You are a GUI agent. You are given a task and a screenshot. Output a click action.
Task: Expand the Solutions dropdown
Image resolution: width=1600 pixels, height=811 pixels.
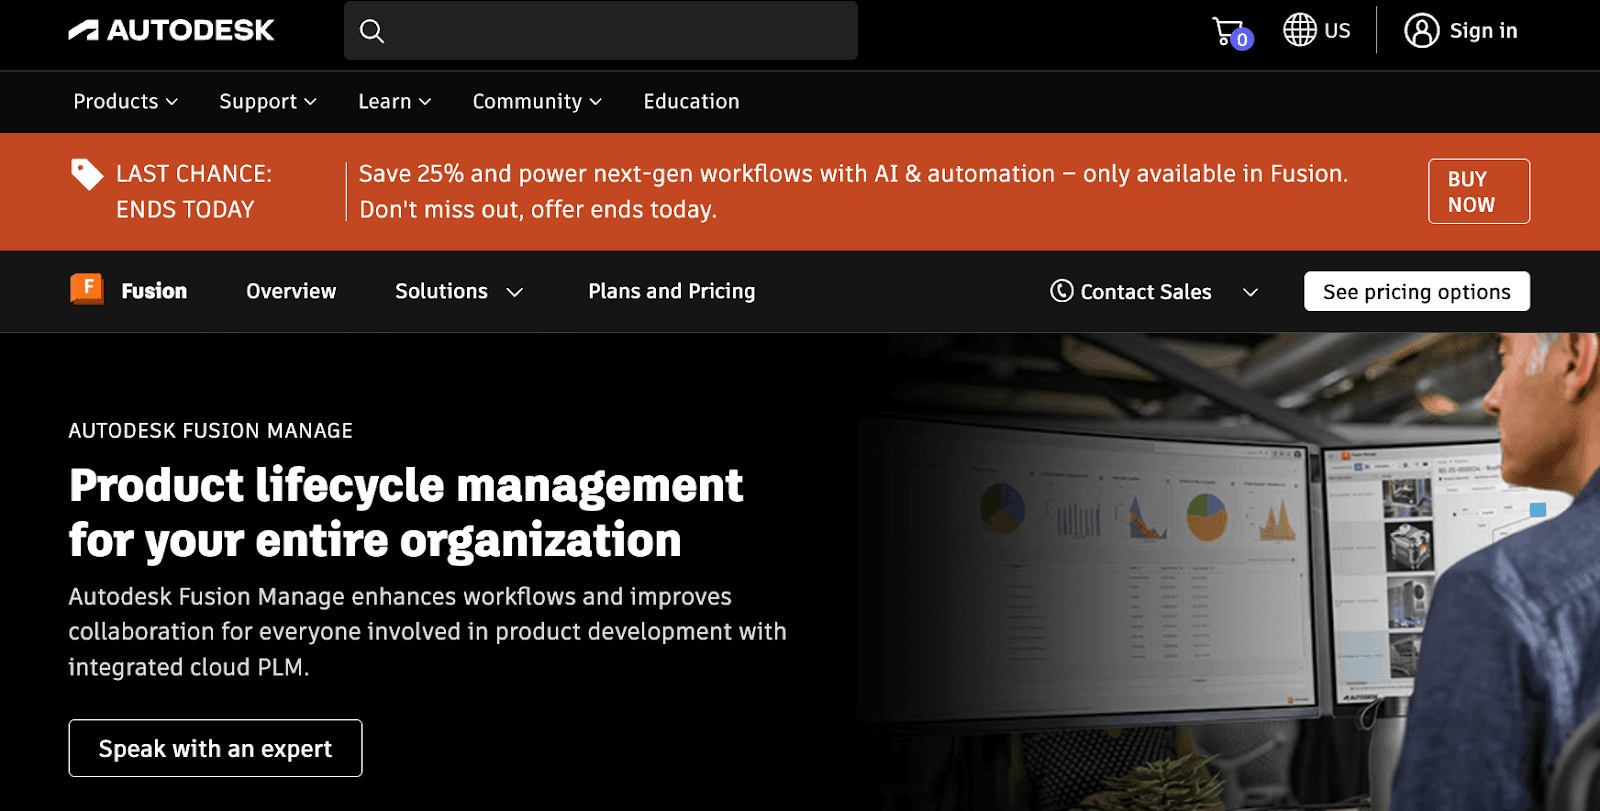[459, 291]
